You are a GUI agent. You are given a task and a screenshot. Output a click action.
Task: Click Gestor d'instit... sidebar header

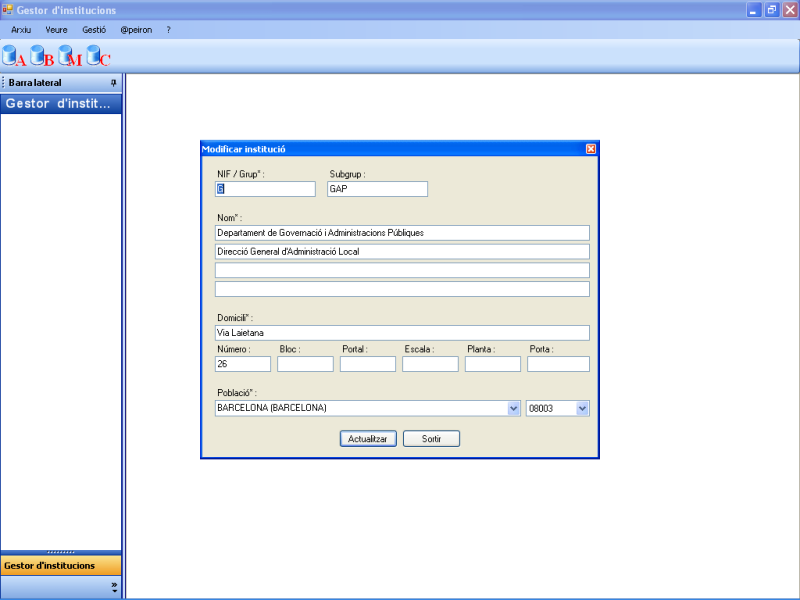(x=61, y=104)
